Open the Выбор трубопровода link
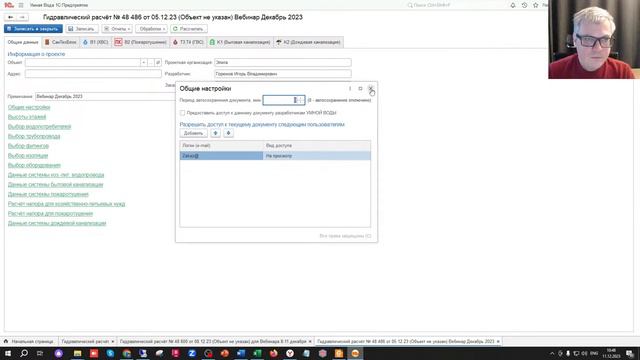 pyautogui.click(x=34, y=136)
